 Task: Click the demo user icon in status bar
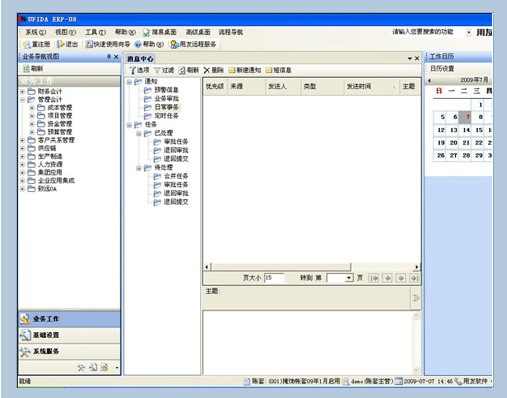tap(346, 381)
